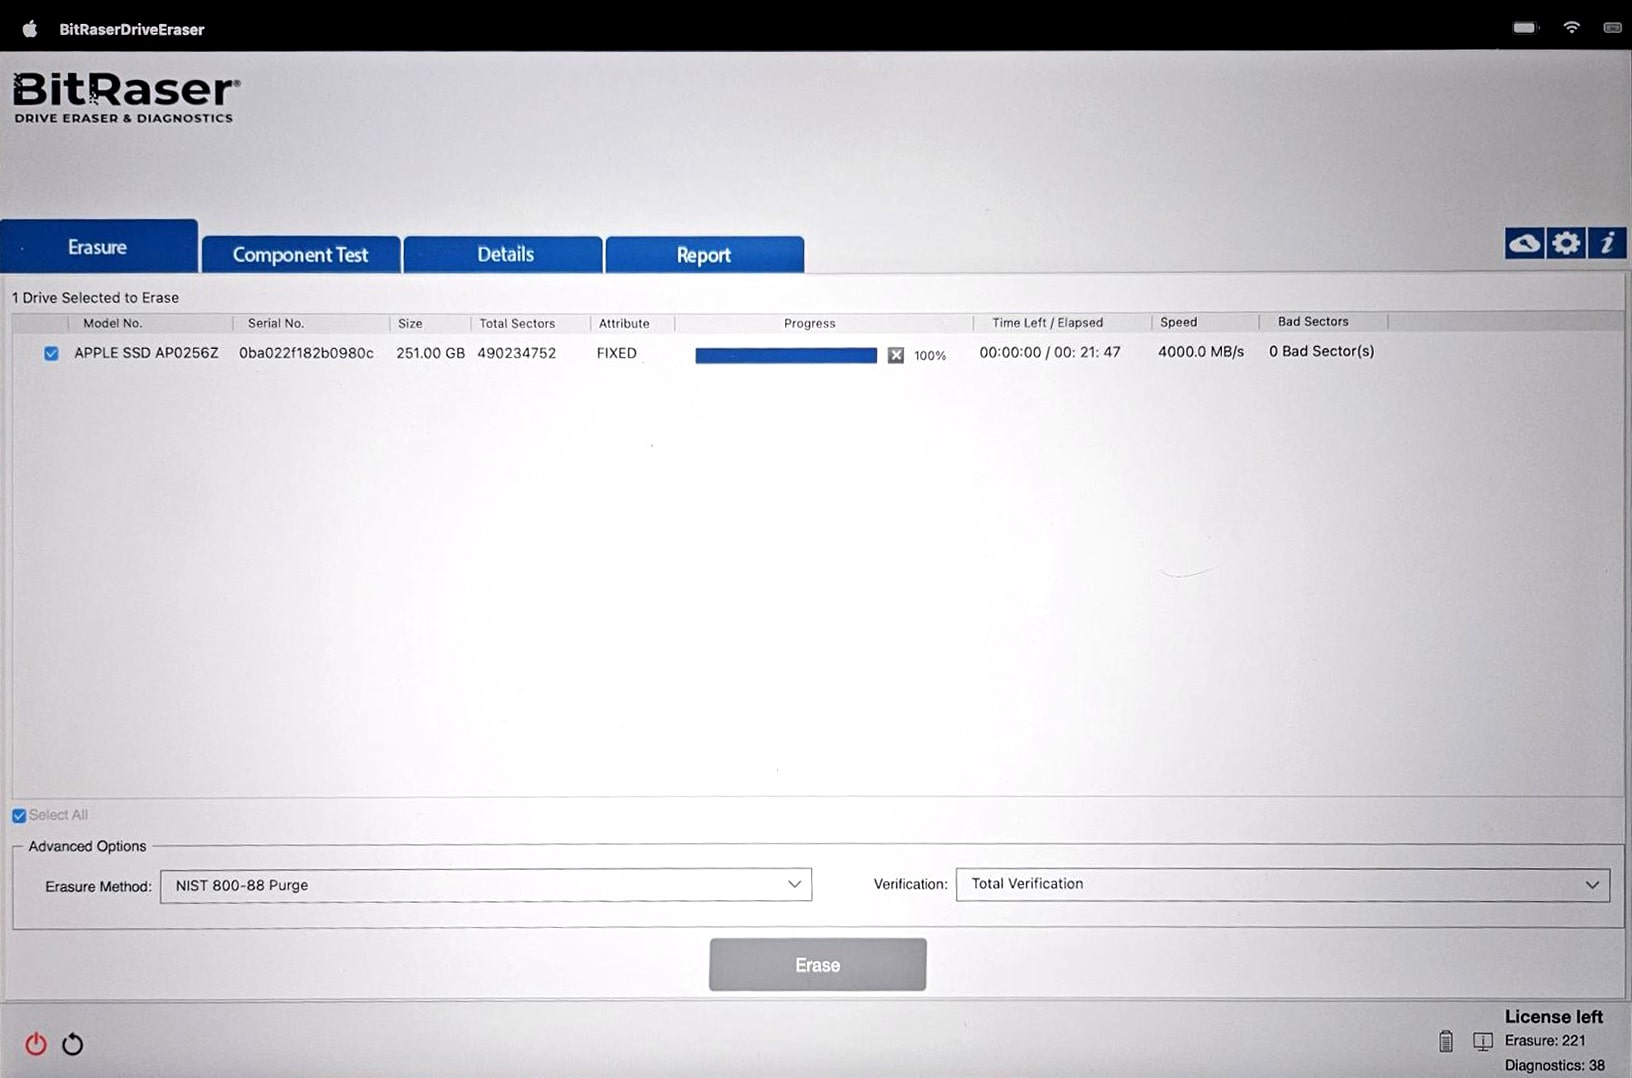The height and width of the screenshot is (1078, 1632).
Task: Open the Verification dropdown
Action: 1283,884
